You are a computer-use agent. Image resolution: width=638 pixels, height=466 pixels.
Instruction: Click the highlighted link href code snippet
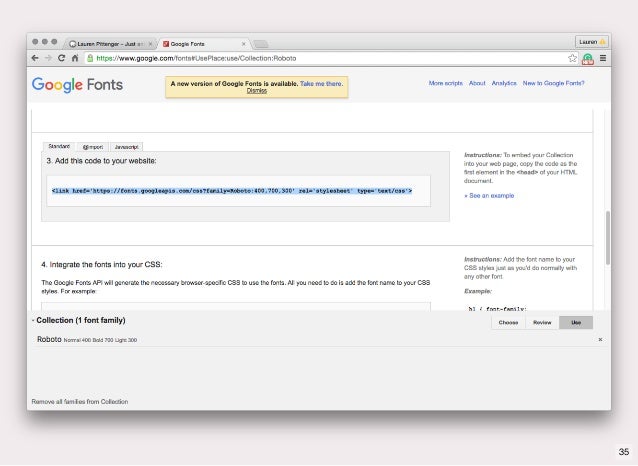point(232,191)
